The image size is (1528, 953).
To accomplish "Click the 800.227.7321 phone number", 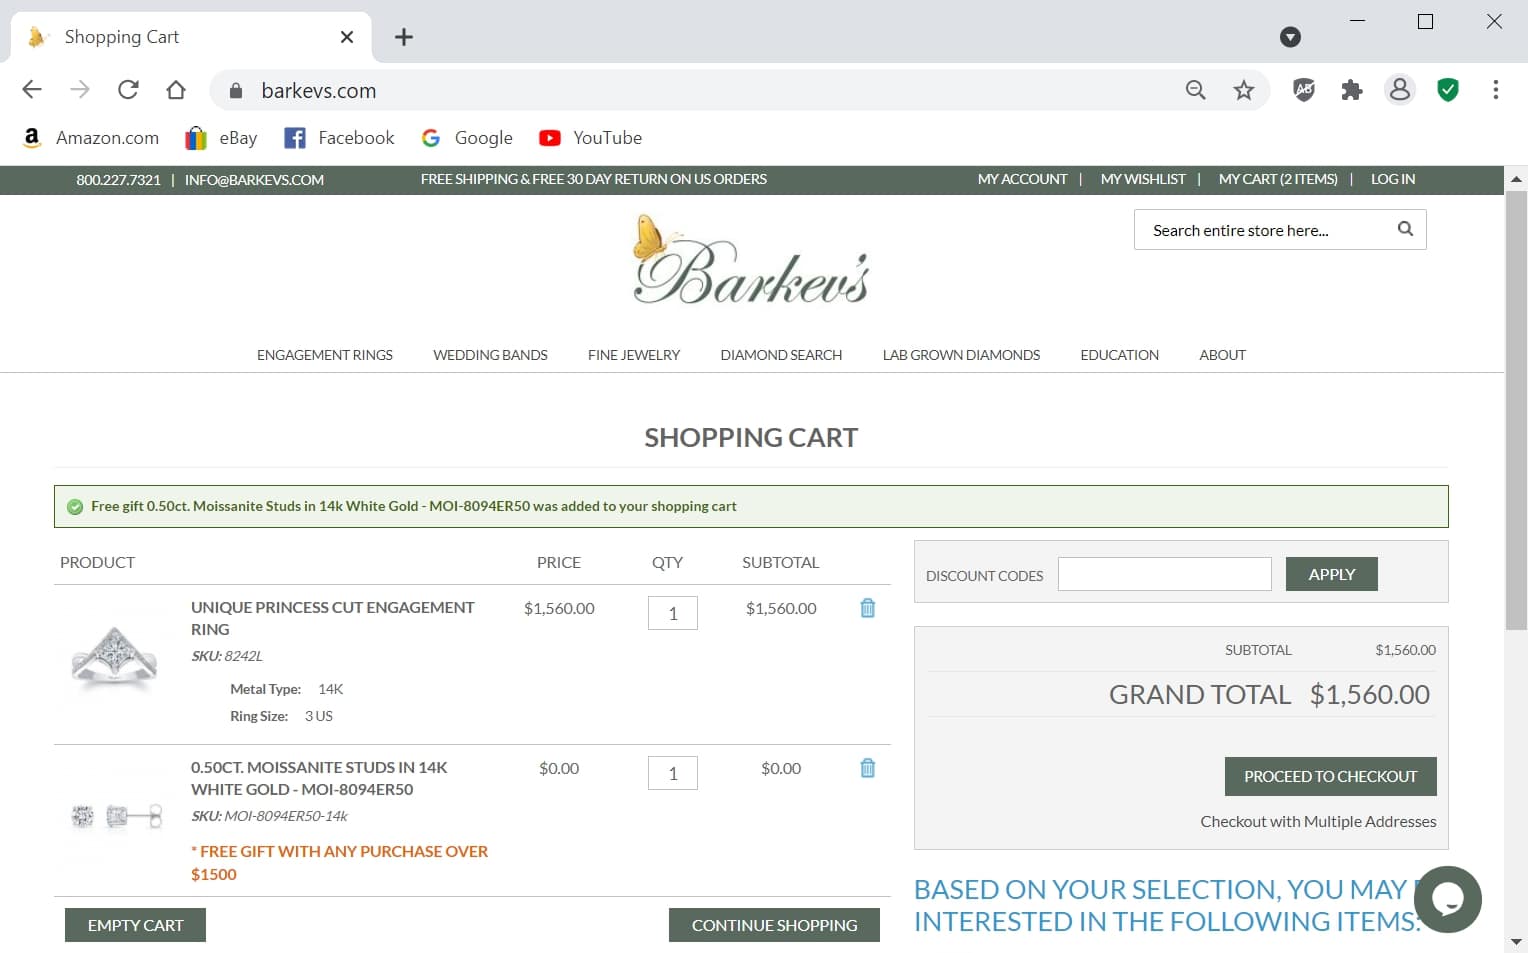I will coord(118,180).
